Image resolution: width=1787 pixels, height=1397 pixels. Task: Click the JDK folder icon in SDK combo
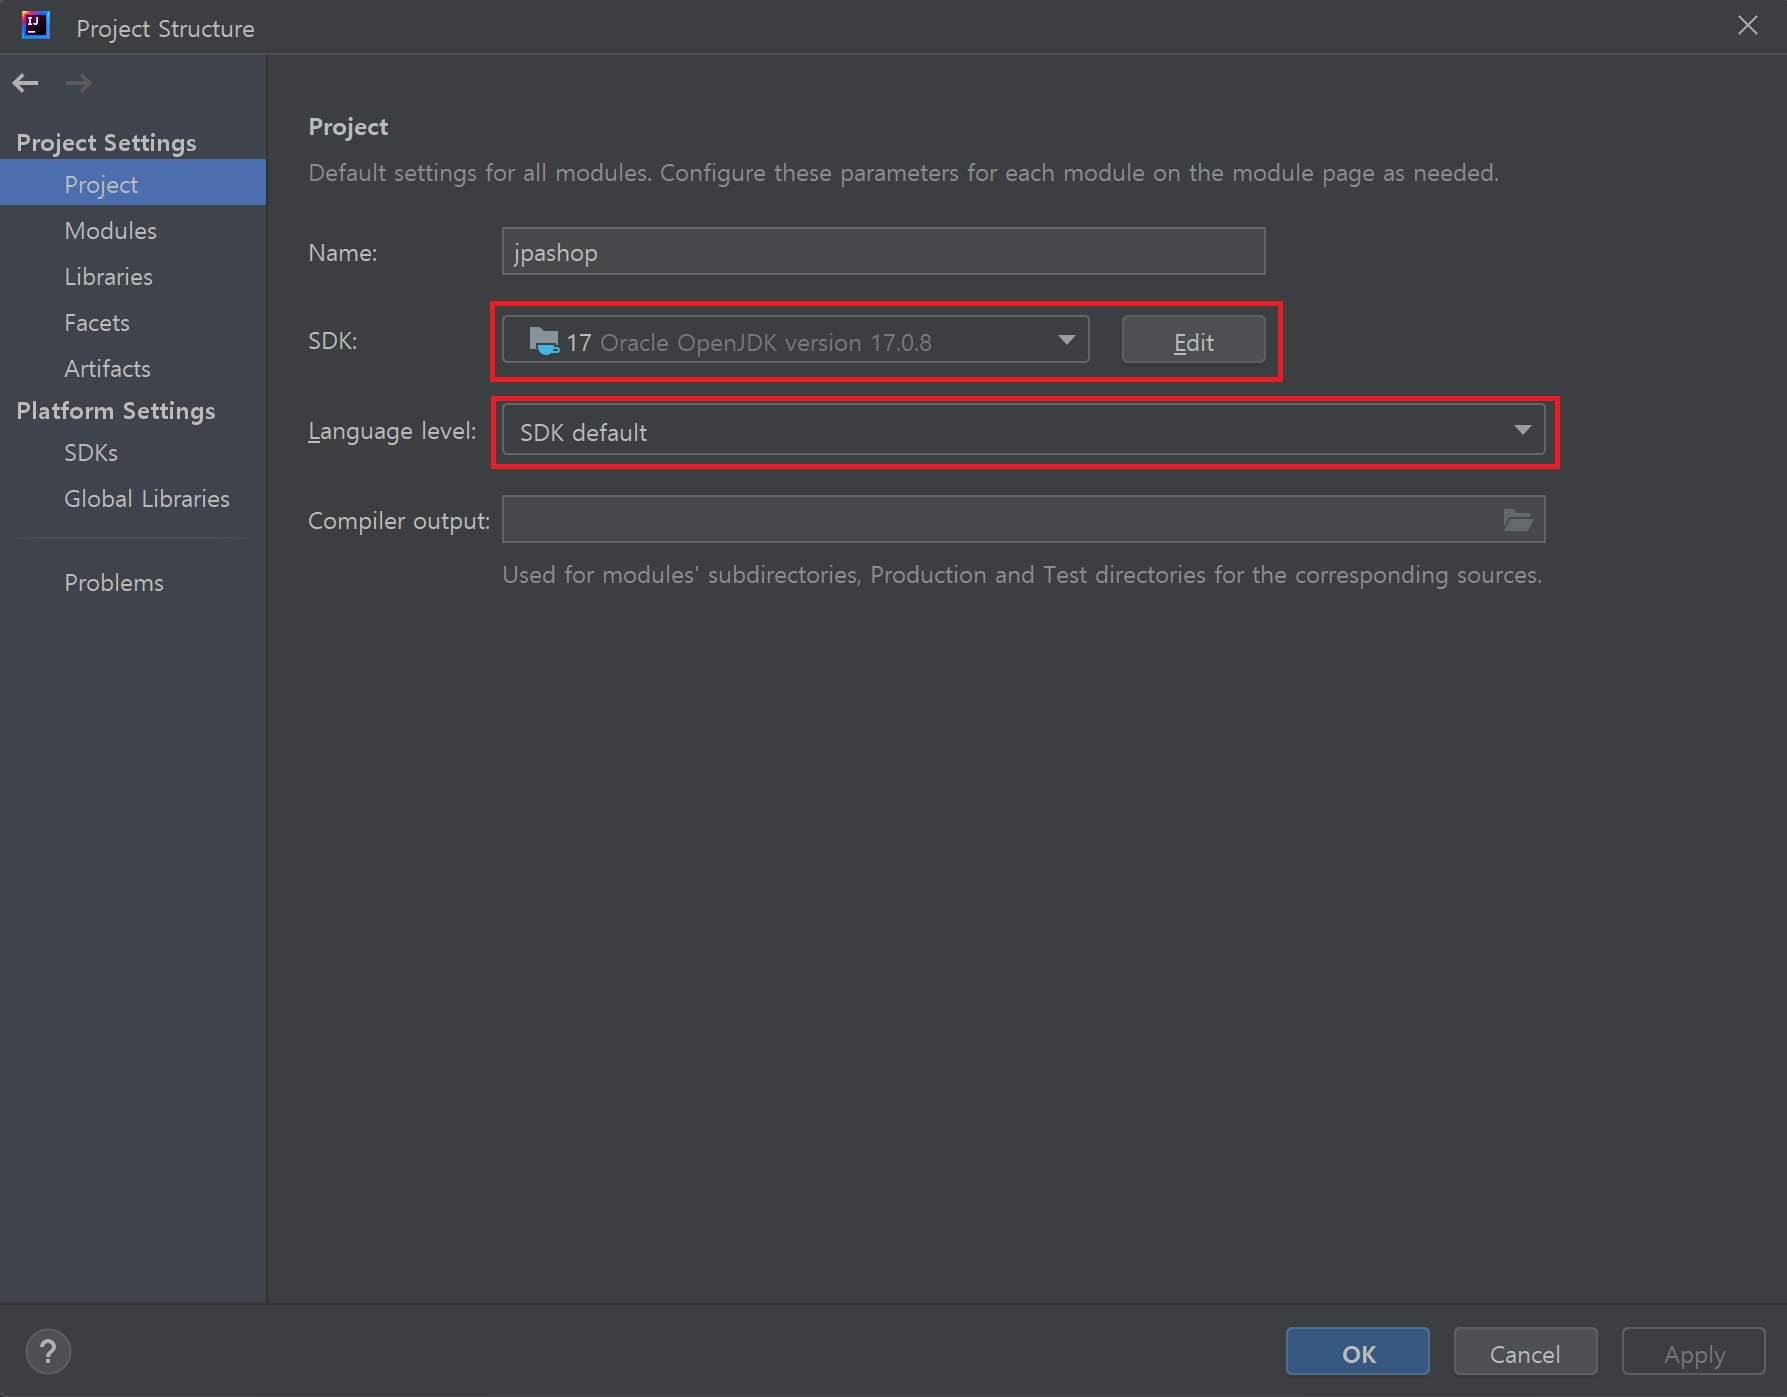[x=543, y=342]
